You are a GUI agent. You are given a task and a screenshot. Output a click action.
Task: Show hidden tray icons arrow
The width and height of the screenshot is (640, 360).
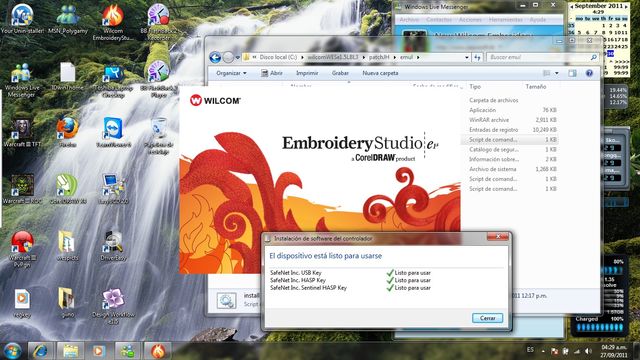click(x=543, y=351)
